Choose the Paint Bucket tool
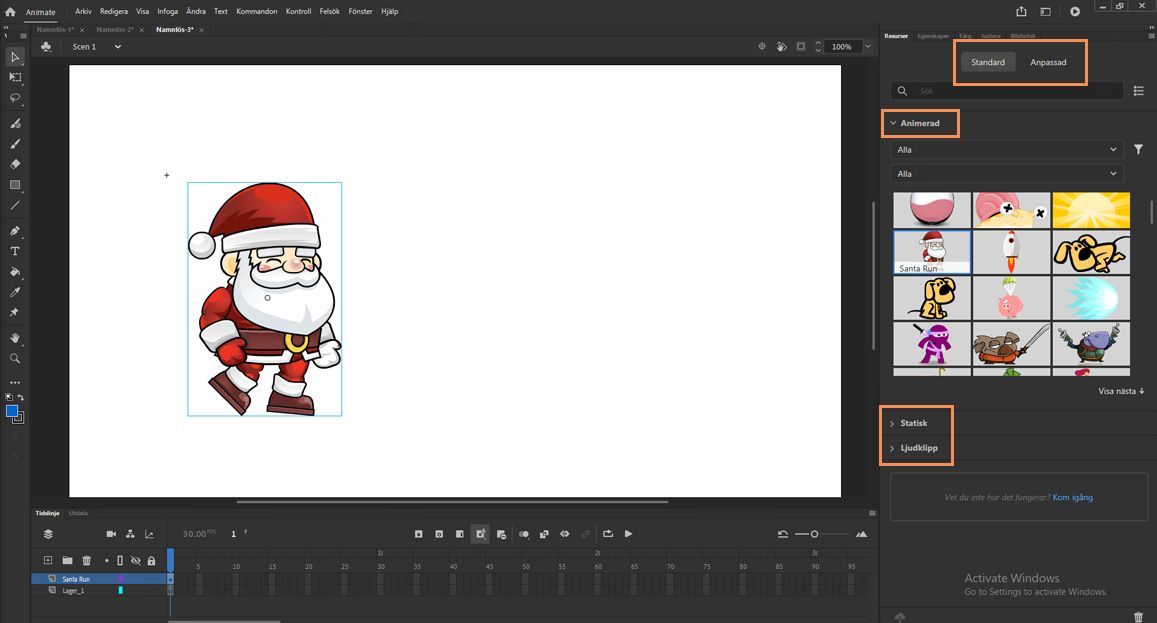1157x623 pixels. coord(15,272)
